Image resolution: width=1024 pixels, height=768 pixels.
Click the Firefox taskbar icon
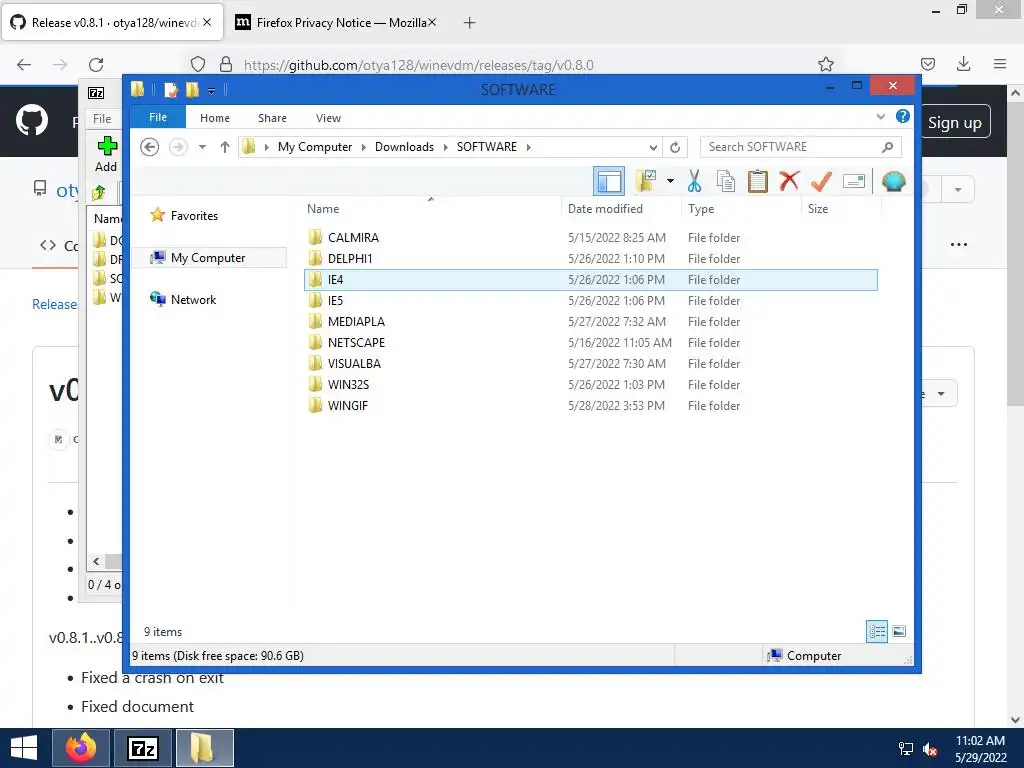point(81,748)
